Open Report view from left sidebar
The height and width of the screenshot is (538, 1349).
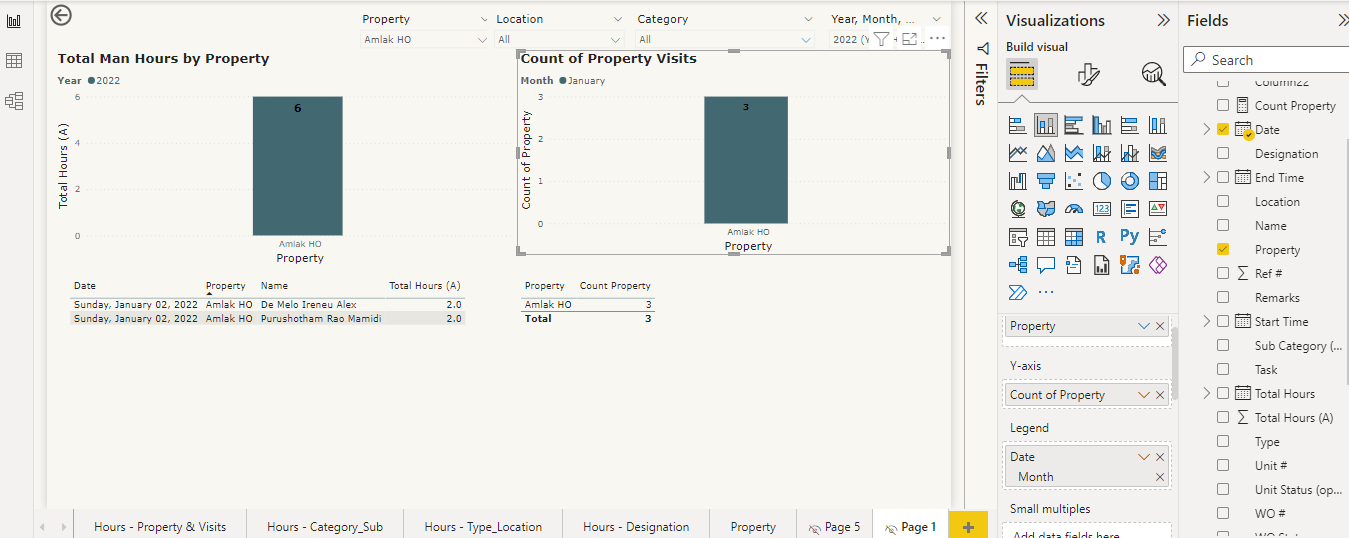(x=14, y=21)
